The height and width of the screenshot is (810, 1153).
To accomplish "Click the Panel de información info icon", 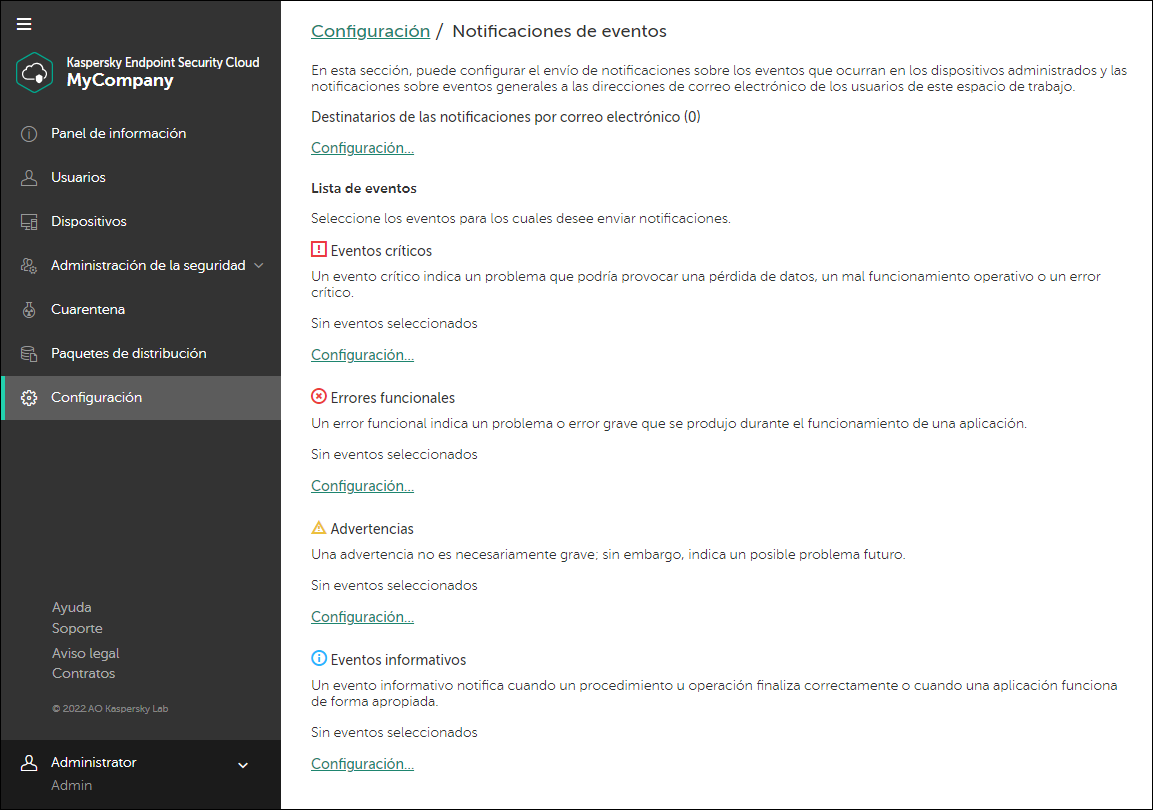I will tap(29, 134).
